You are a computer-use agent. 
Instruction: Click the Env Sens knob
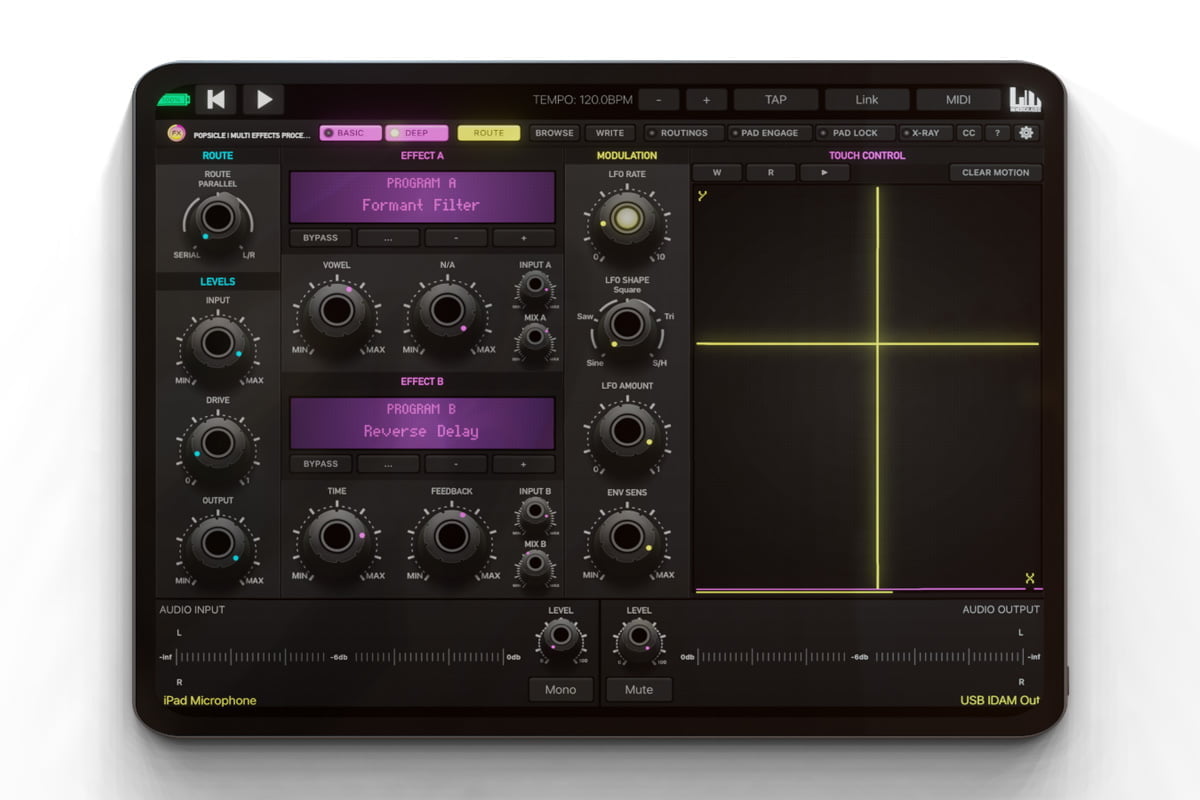click(627, 536)
